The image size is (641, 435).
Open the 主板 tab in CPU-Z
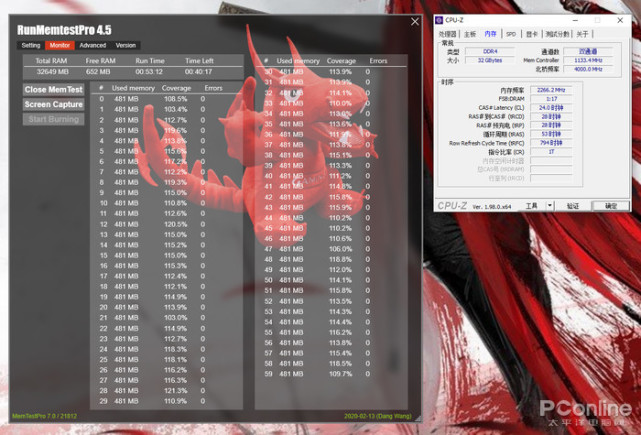[470, 34]
